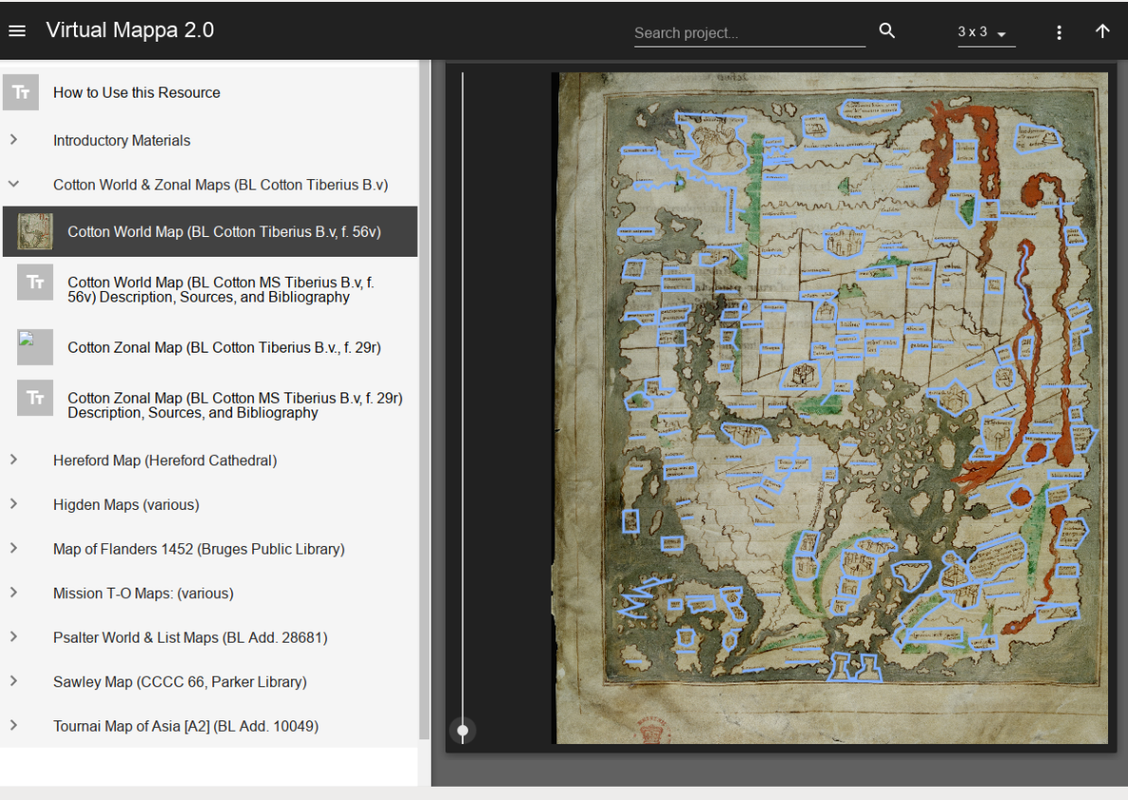1128x800 pixels.
Task: Expand the Introductory Materials section
Action: pyautogui.click(x=14, y=140)
